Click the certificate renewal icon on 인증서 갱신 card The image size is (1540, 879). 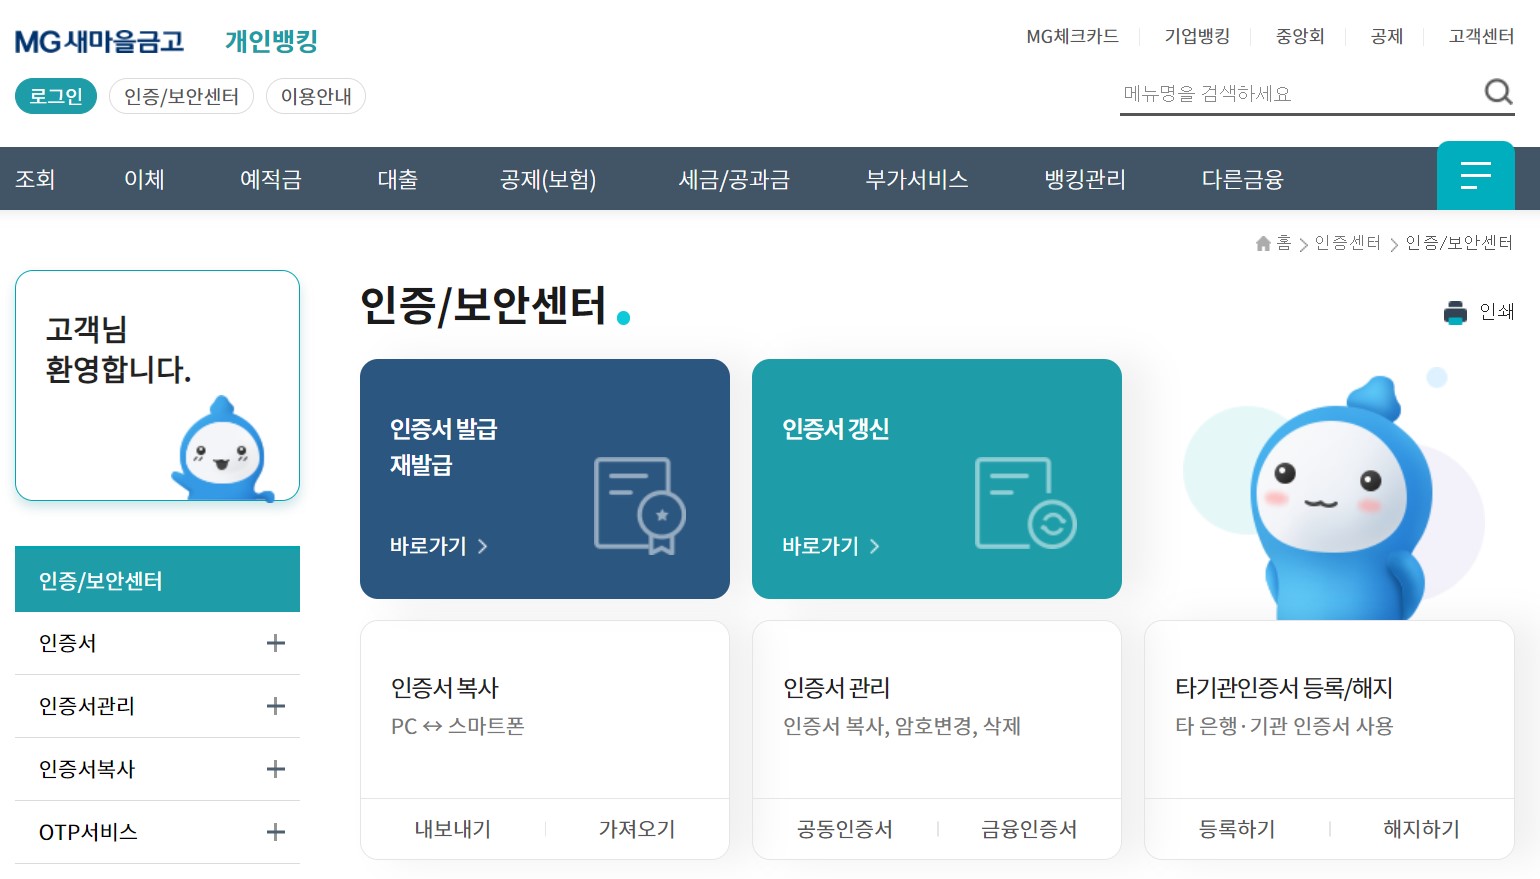click(x=1023, y=503)
